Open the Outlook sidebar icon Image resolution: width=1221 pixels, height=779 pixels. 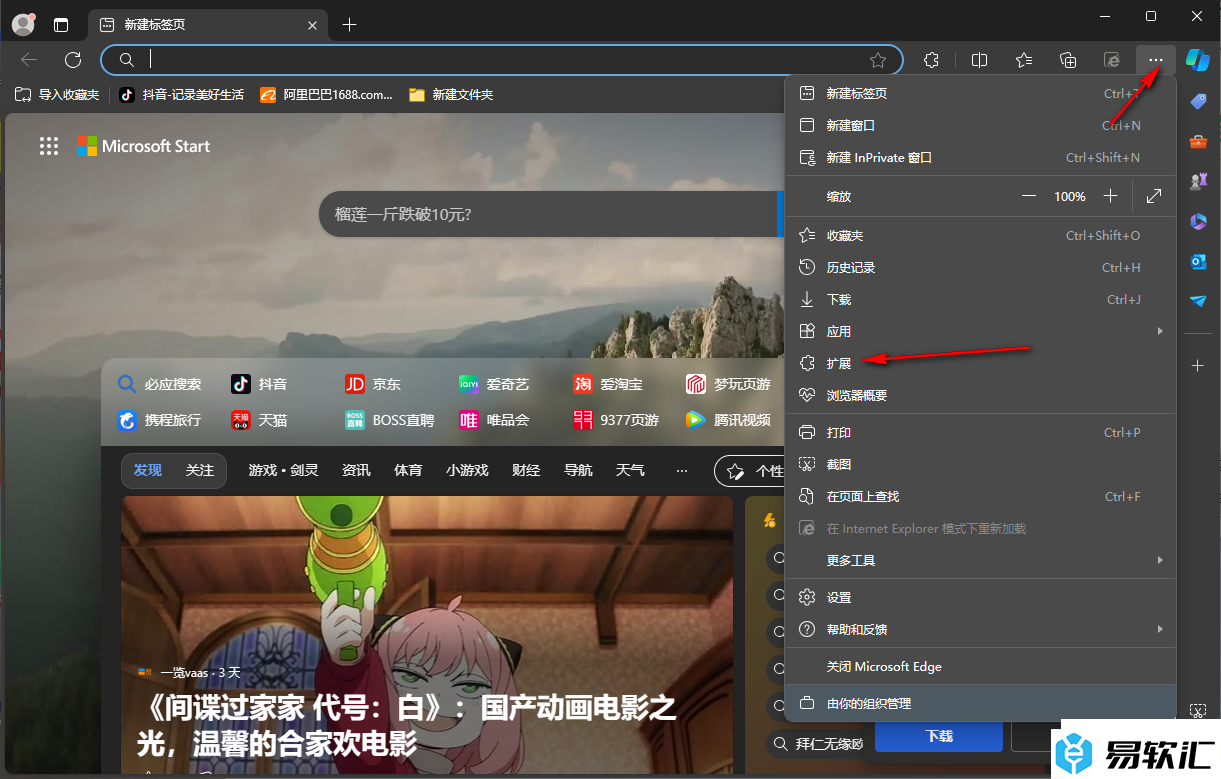point(1198,261)
